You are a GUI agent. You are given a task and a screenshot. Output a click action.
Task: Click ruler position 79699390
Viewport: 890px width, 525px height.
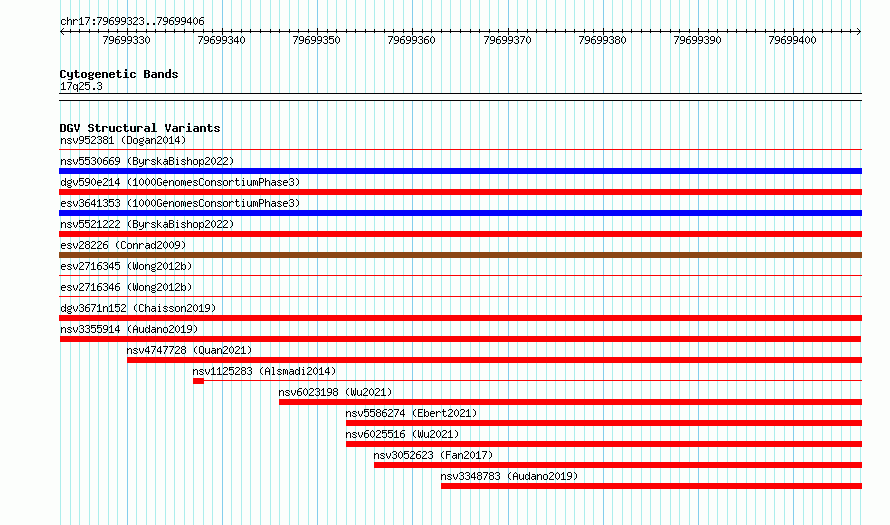click(697, 40)
